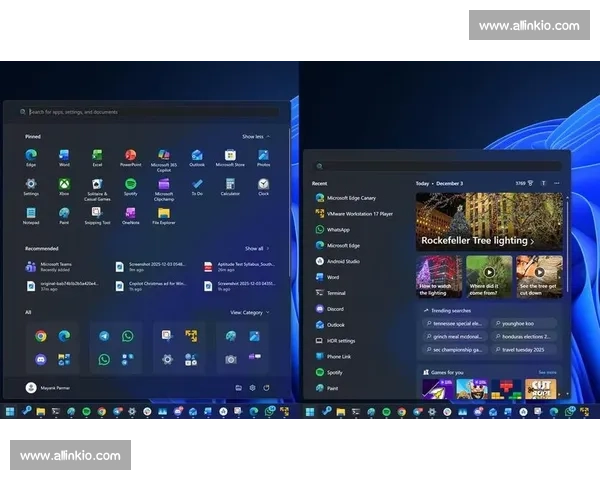
Task: Open Microsoft Clipchamp from pinned apps
Action: click(x=163, y=186)
